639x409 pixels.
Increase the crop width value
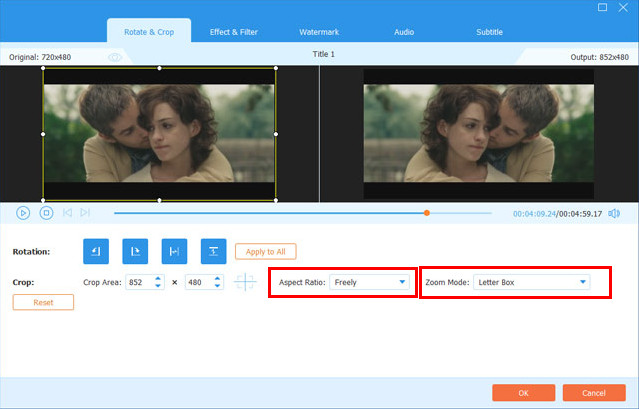click(158, 279)
